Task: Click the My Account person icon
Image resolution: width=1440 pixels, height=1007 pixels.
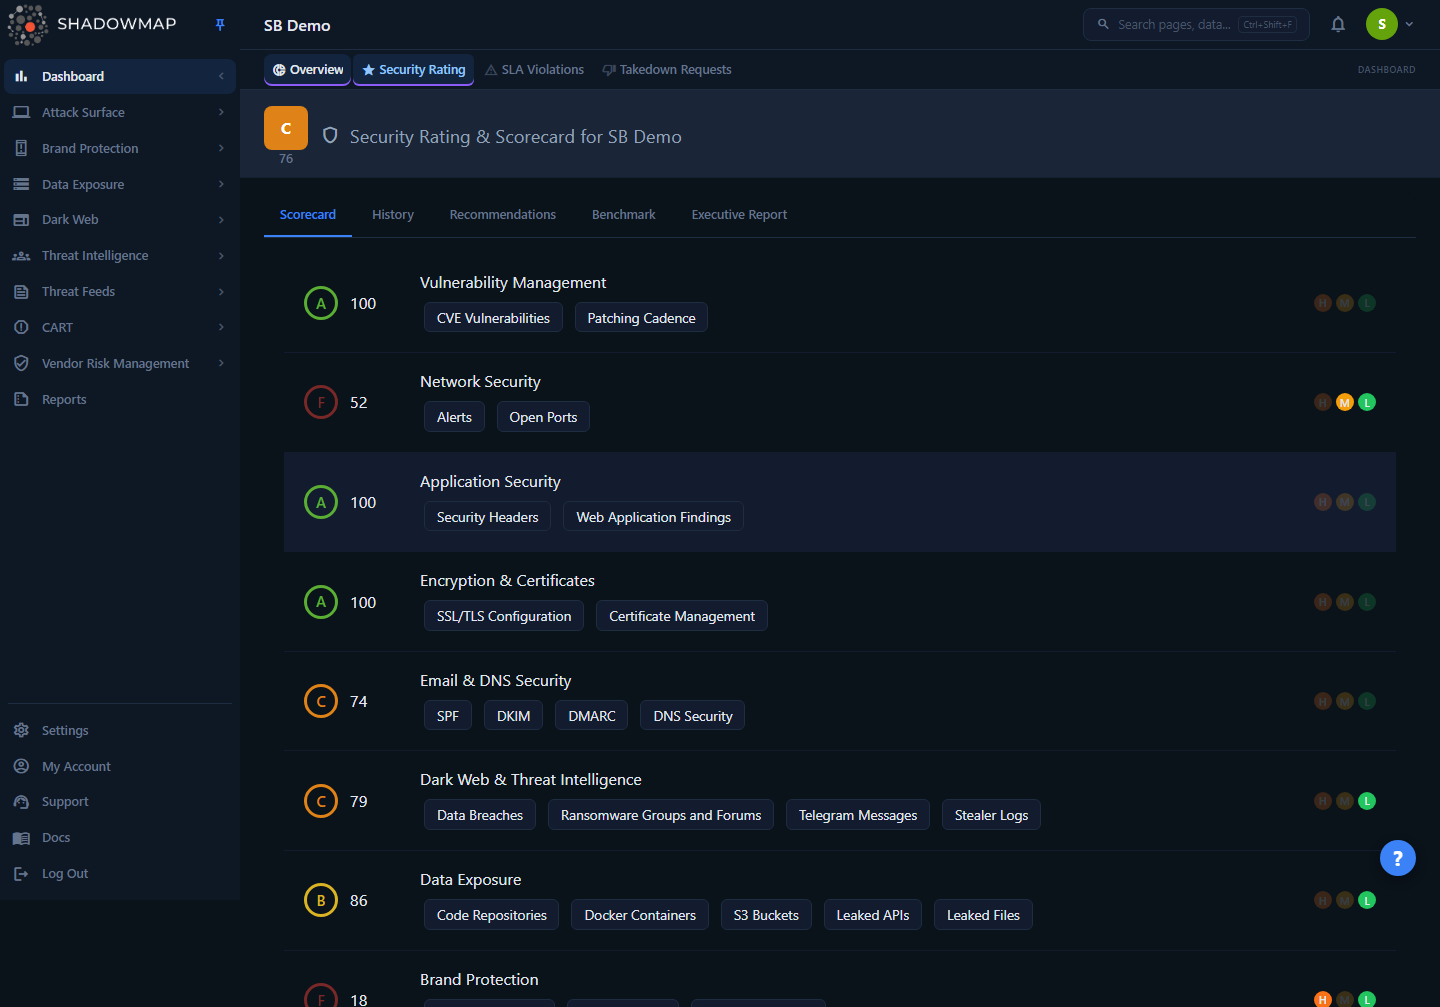Action: point(21,766)
